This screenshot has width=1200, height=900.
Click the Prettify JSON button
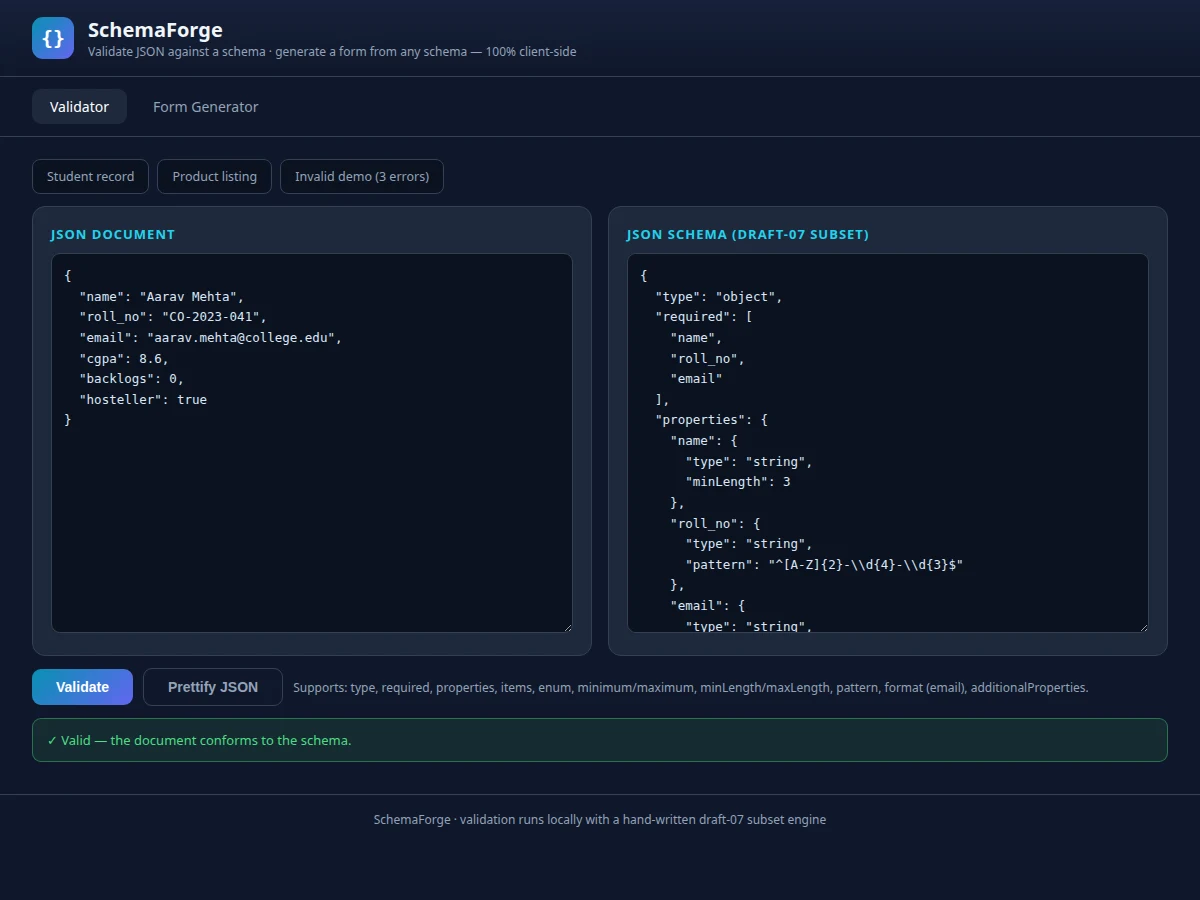click(213, 687)
